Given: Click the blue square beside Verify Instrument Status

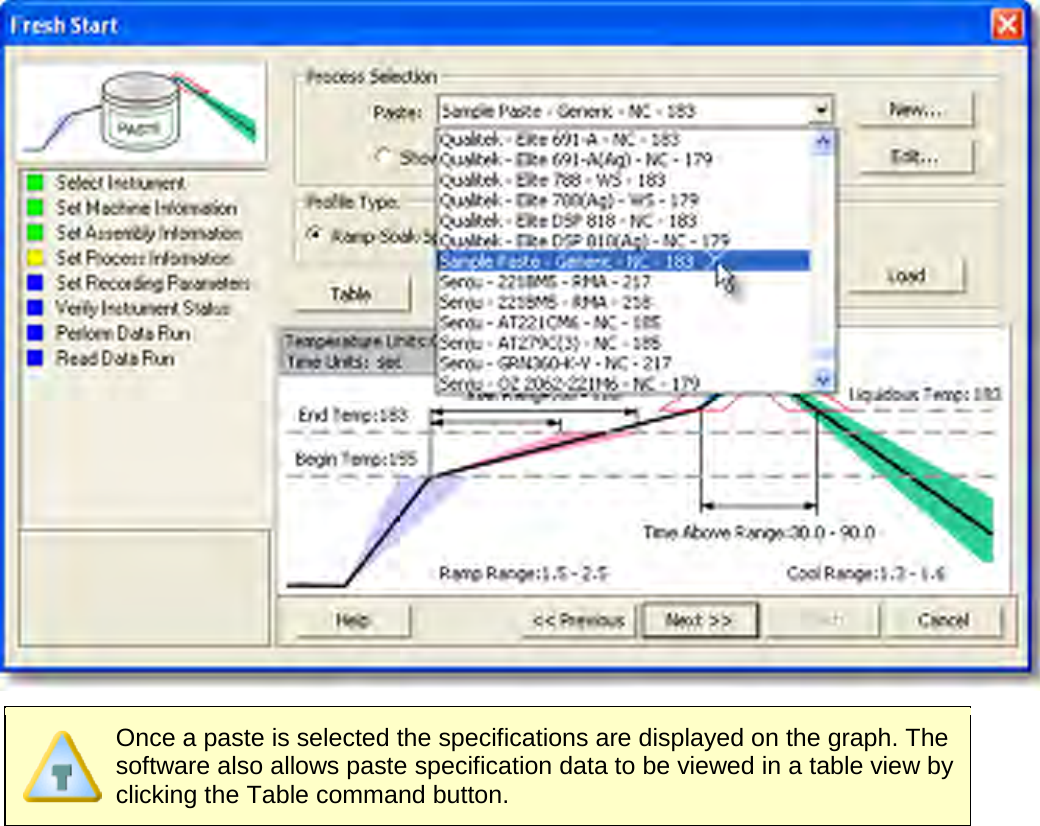Looking at the screenshot, I should (35, 308).
